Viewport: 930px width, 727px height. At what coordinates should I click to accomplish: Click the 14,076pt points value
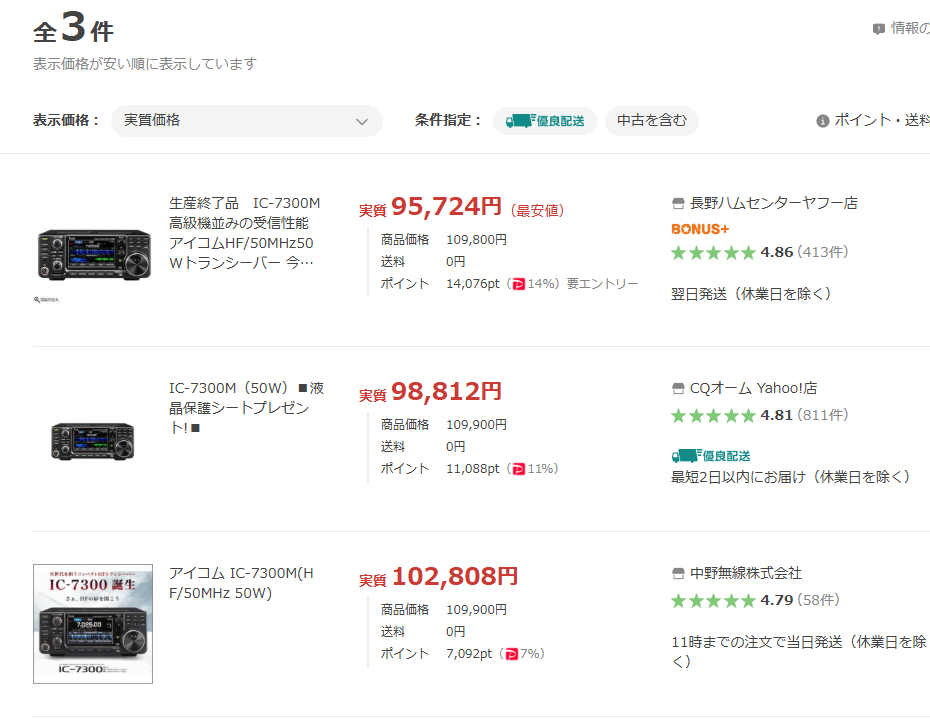coord(473,284)
